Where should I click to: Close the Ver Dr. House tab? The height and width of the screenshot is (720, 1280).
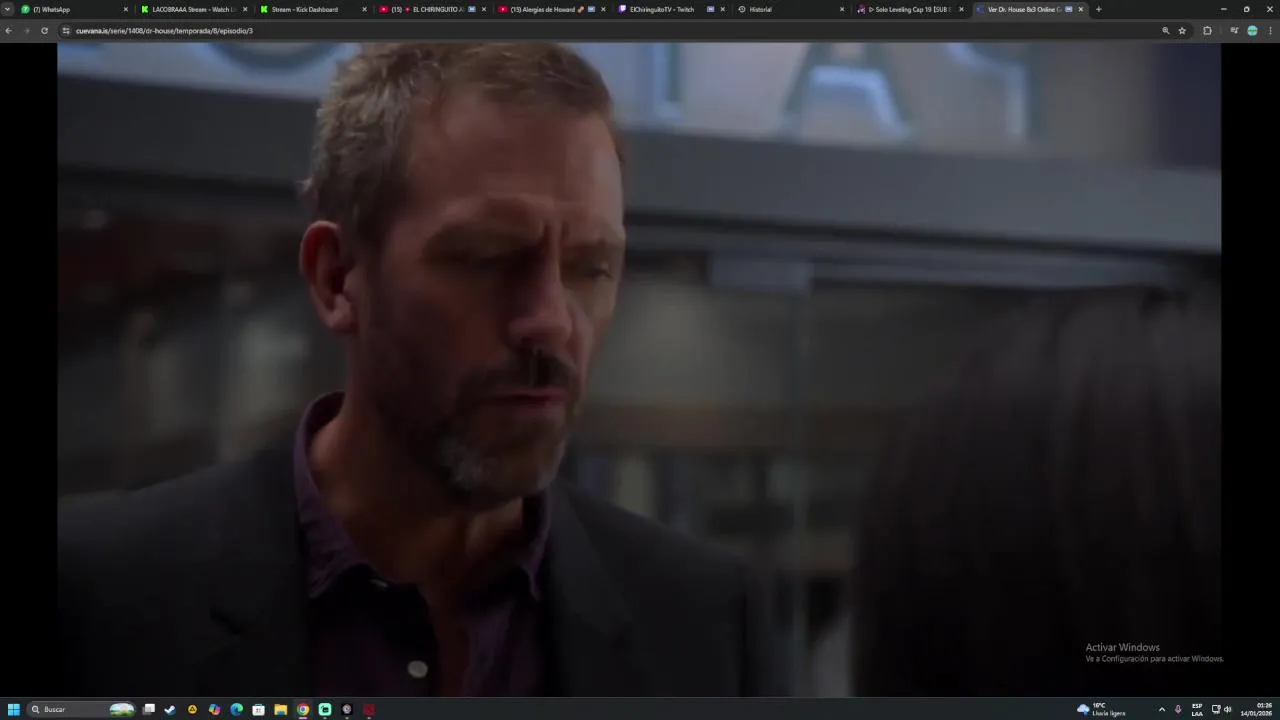pos(1080,9)
